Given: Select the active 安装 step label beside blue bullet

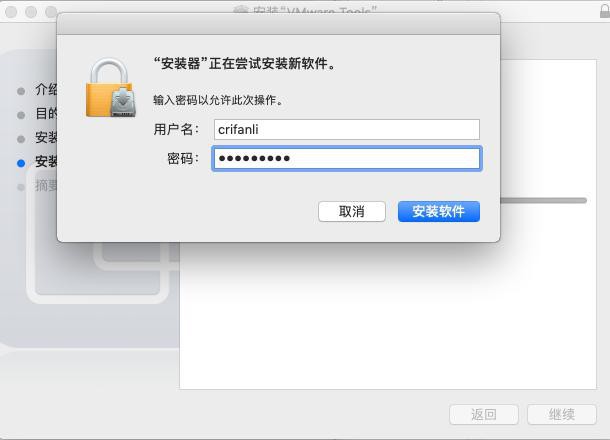Looking at the screenshot, I should pos(46,161).
